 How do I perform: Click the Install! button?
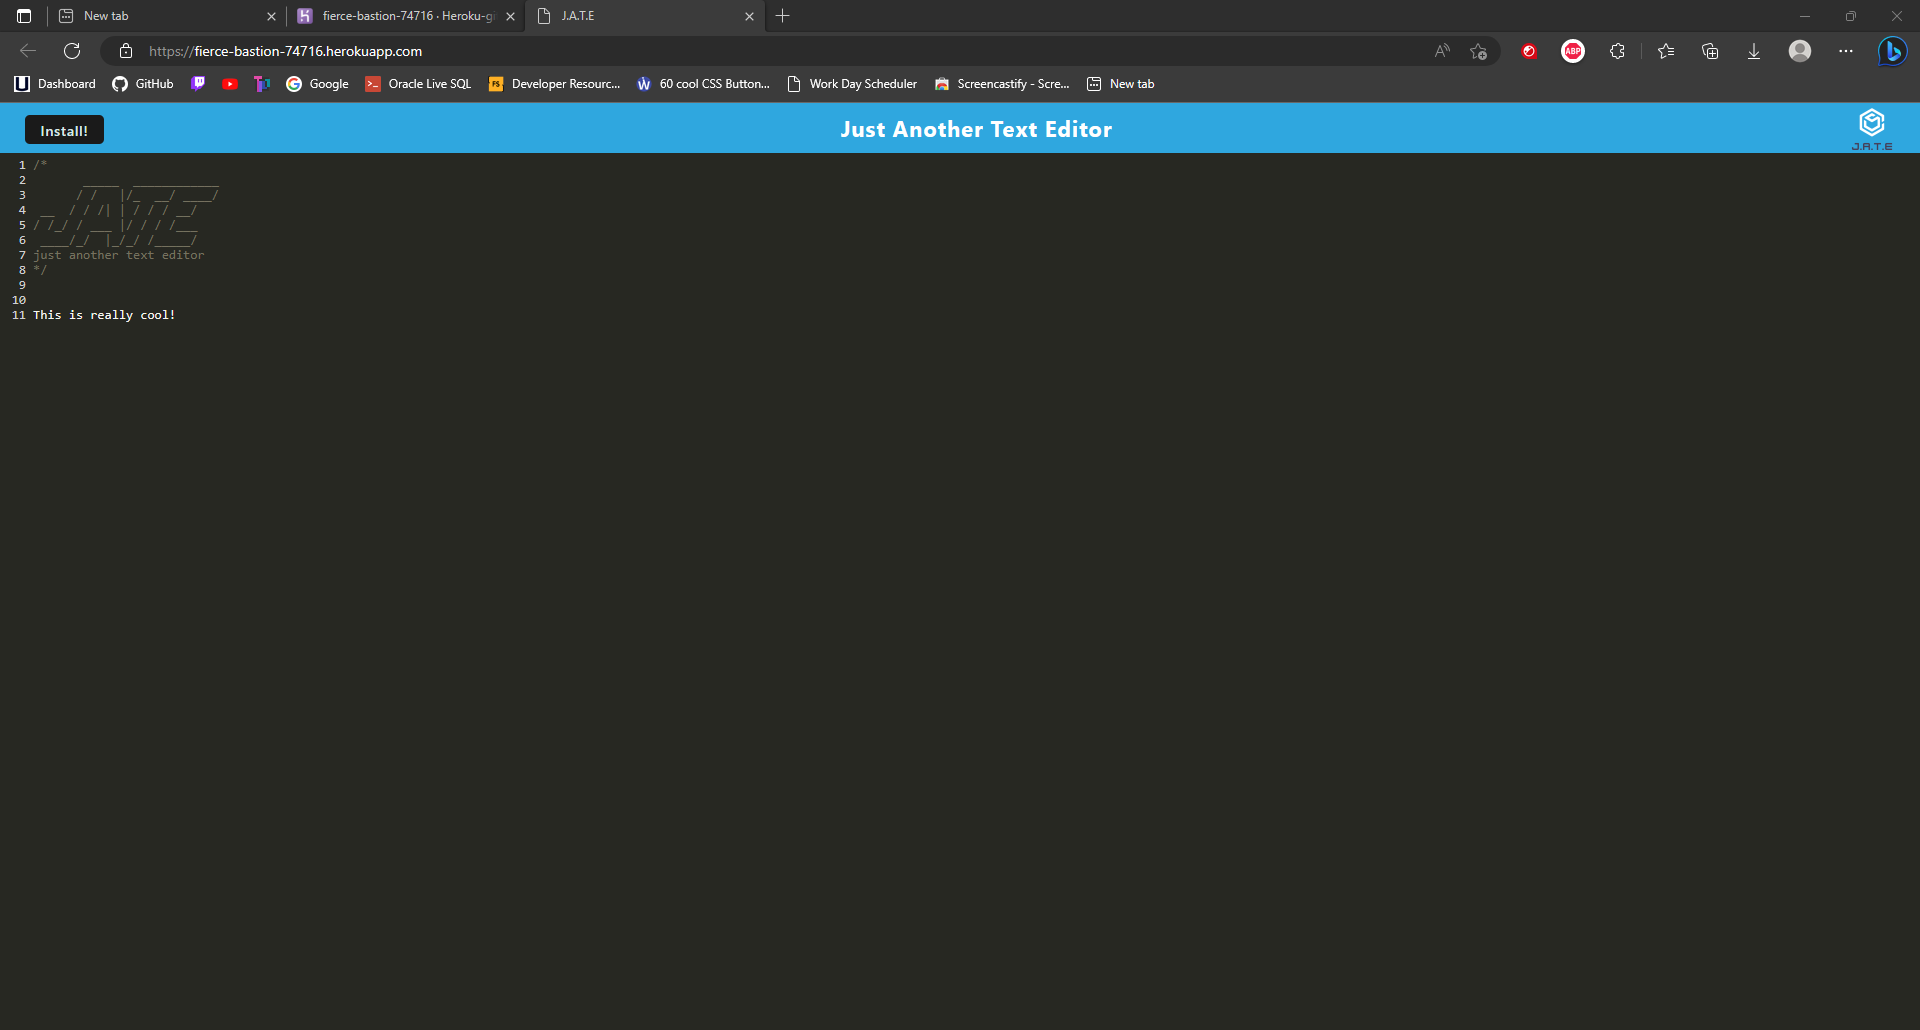pos(63,129)
